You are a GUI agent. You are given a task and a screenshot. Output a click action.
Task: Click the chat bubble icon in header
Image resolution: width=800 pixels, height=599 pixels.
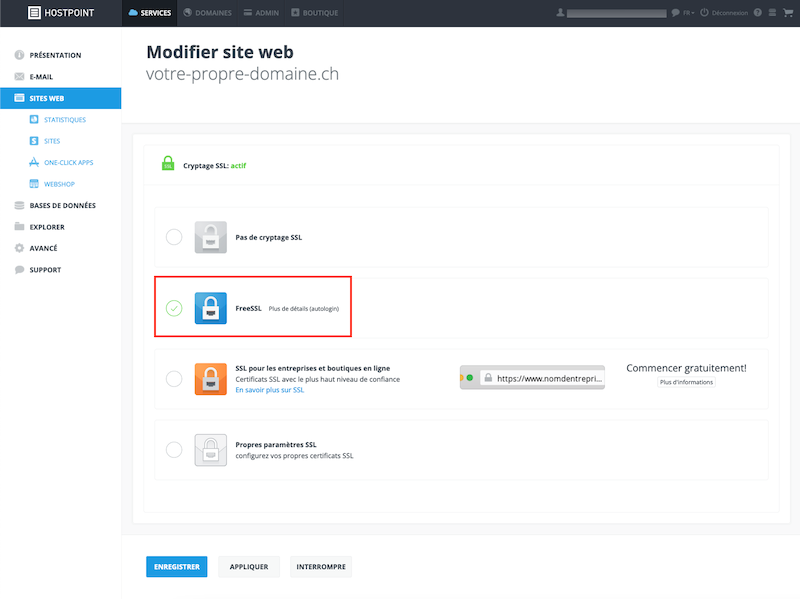coord(676,13)
